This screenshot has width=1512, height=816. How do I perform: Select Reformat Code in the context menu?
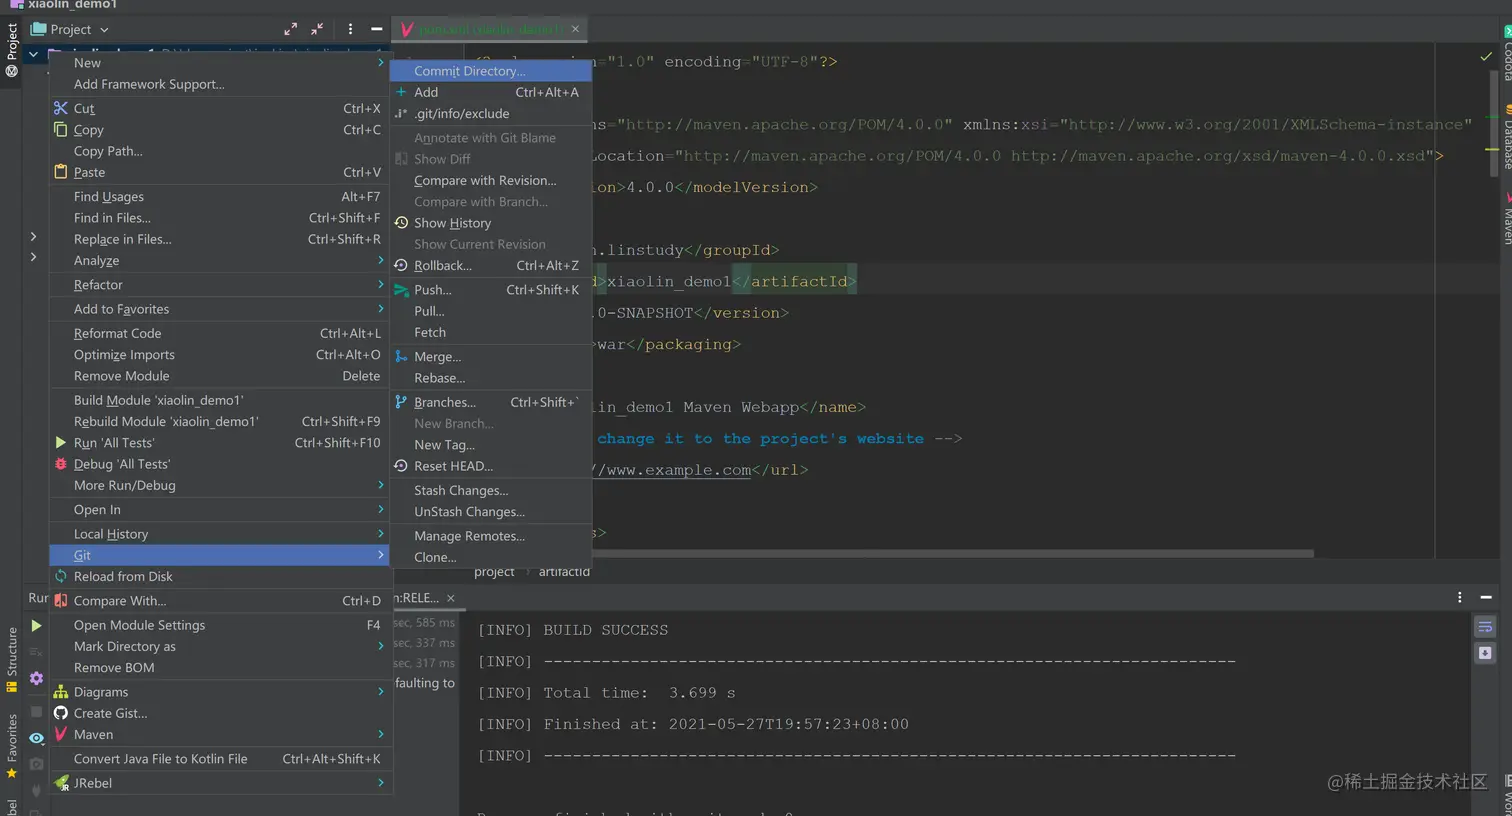point(220,333)
